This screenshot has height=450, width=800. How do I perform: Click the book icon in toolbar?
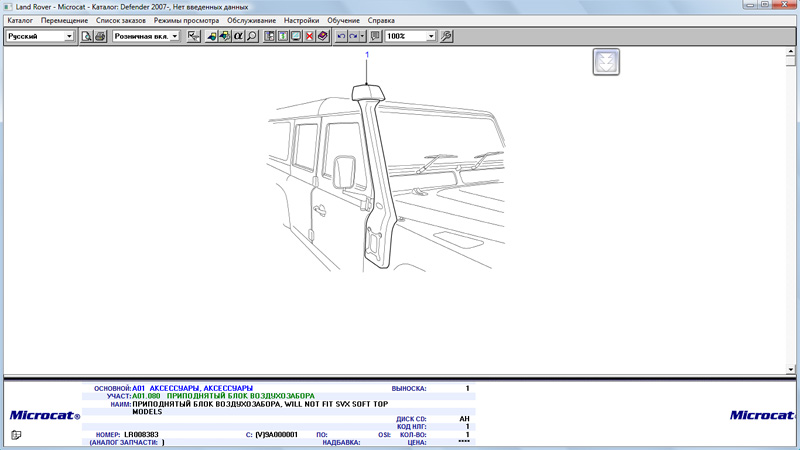coord(322,36)
